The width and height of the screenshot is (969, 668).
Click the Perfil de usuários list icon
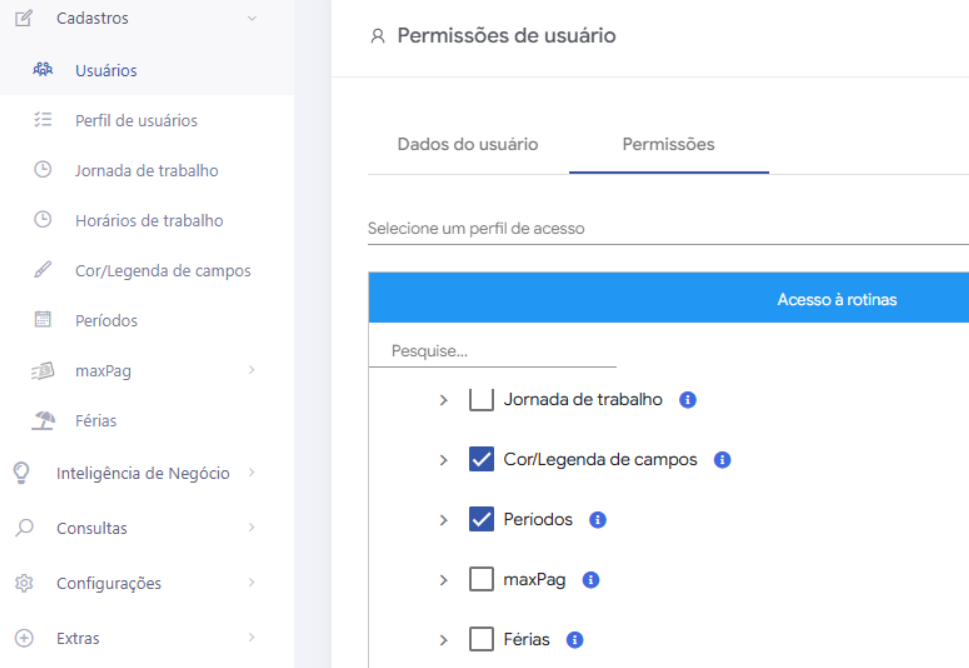point(42,120)
